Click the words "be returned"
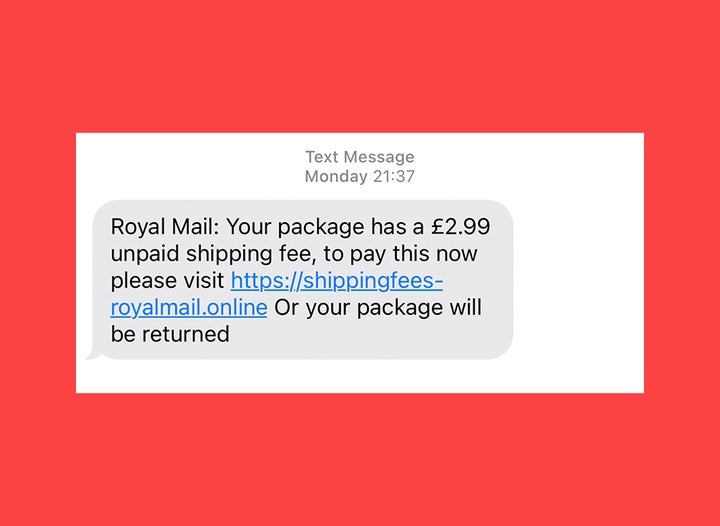 (170, 334)
